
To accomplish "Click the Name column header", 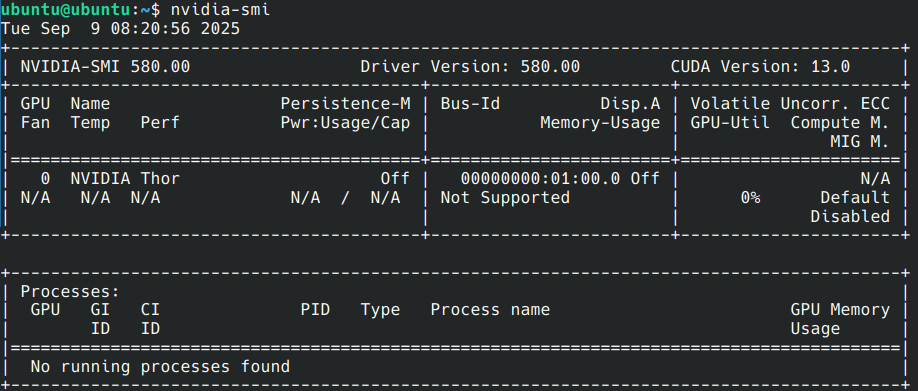I will 90,104.
